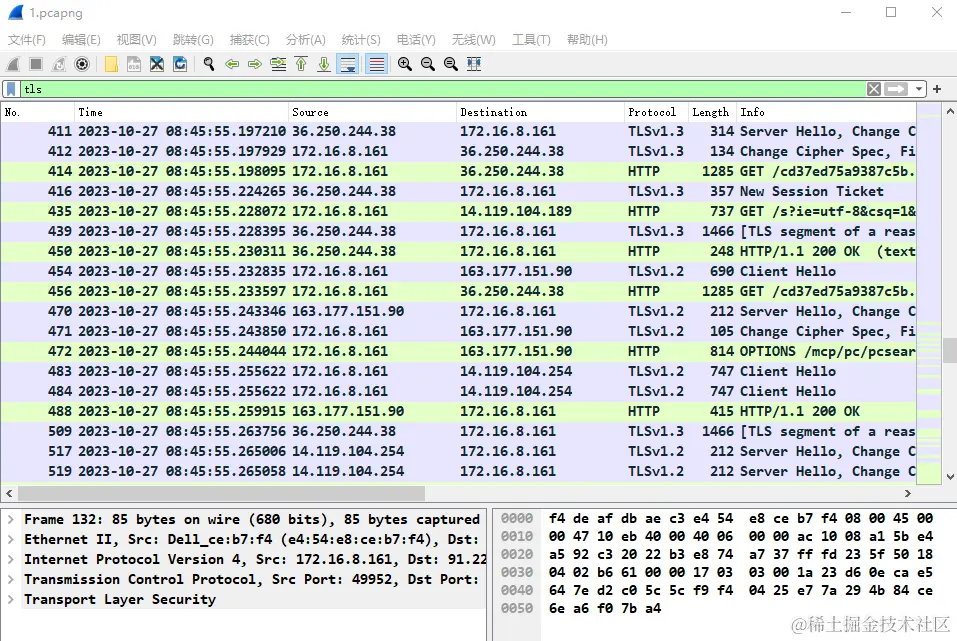Open capture options gear icon
This screenshot has height=641, width=957.
82,64
